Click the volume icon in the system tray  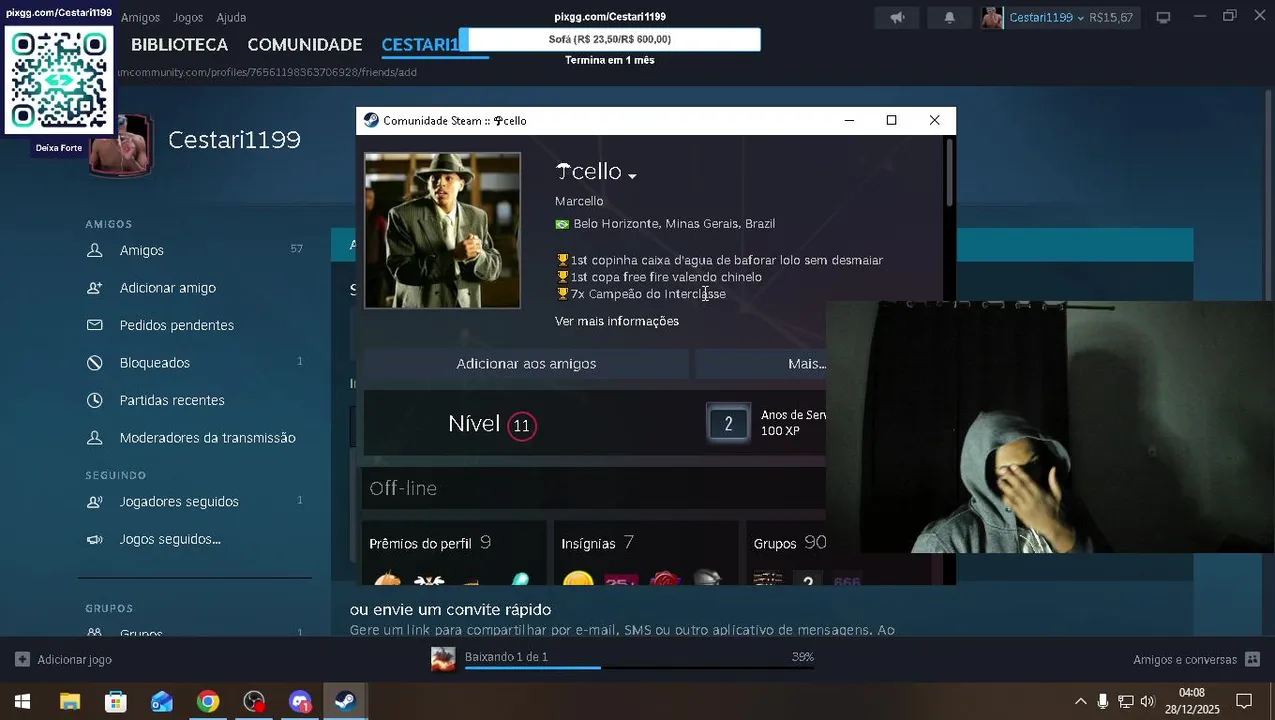(x=1147, y=702)
